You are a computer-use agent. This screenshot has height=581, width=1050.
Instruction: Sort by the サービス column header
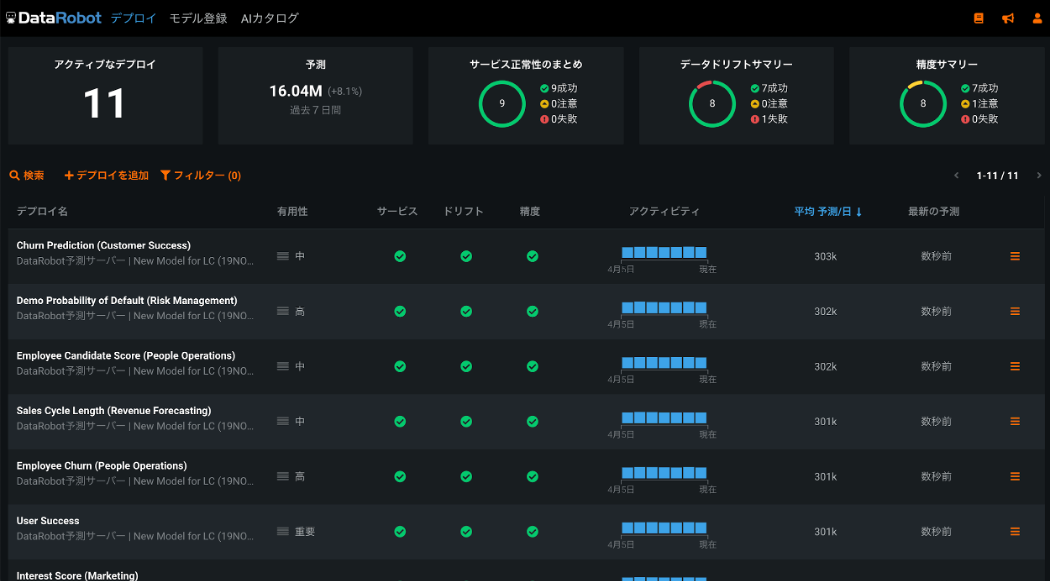397,212
